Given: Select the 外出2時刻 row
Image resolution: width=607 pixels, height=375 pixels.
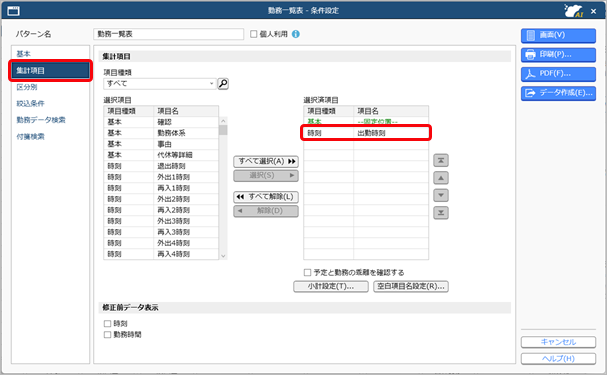Looking at the screenshot, I should point(161,199).
